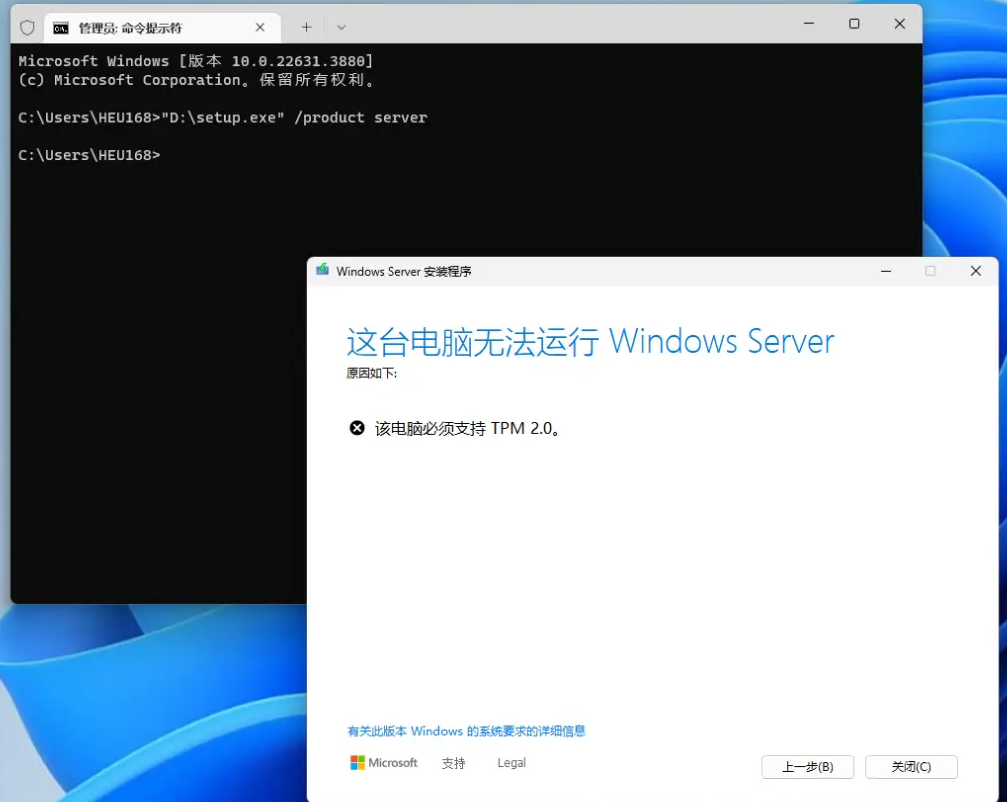The width and height of the screenshot is (1007, 802).
Task: Close the 命令提示符 terminal tab
Action: 260,27
